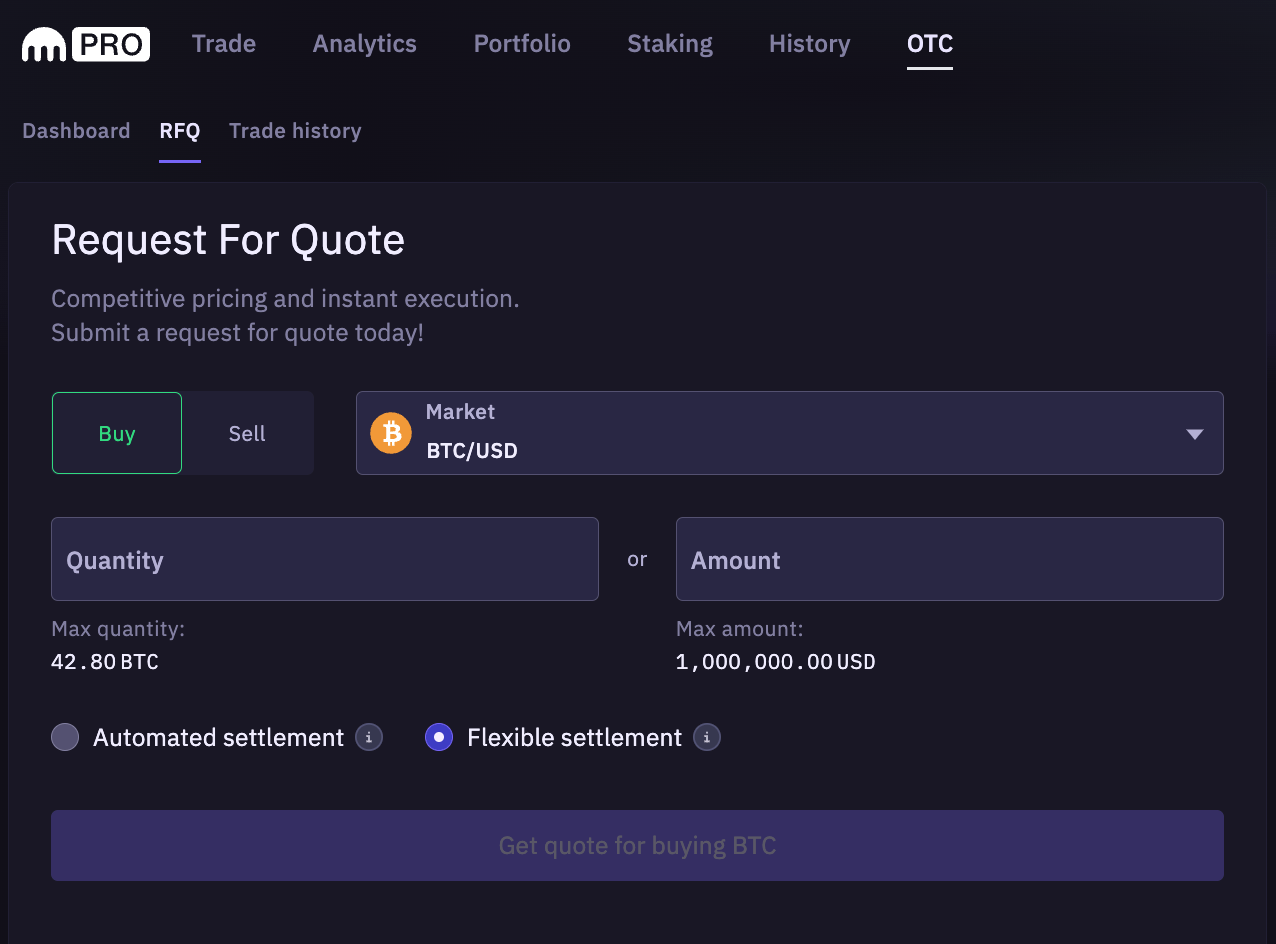The height and width of the screenshot is (944, 1276).
Task: Open the History section
Action: [809, 44]
